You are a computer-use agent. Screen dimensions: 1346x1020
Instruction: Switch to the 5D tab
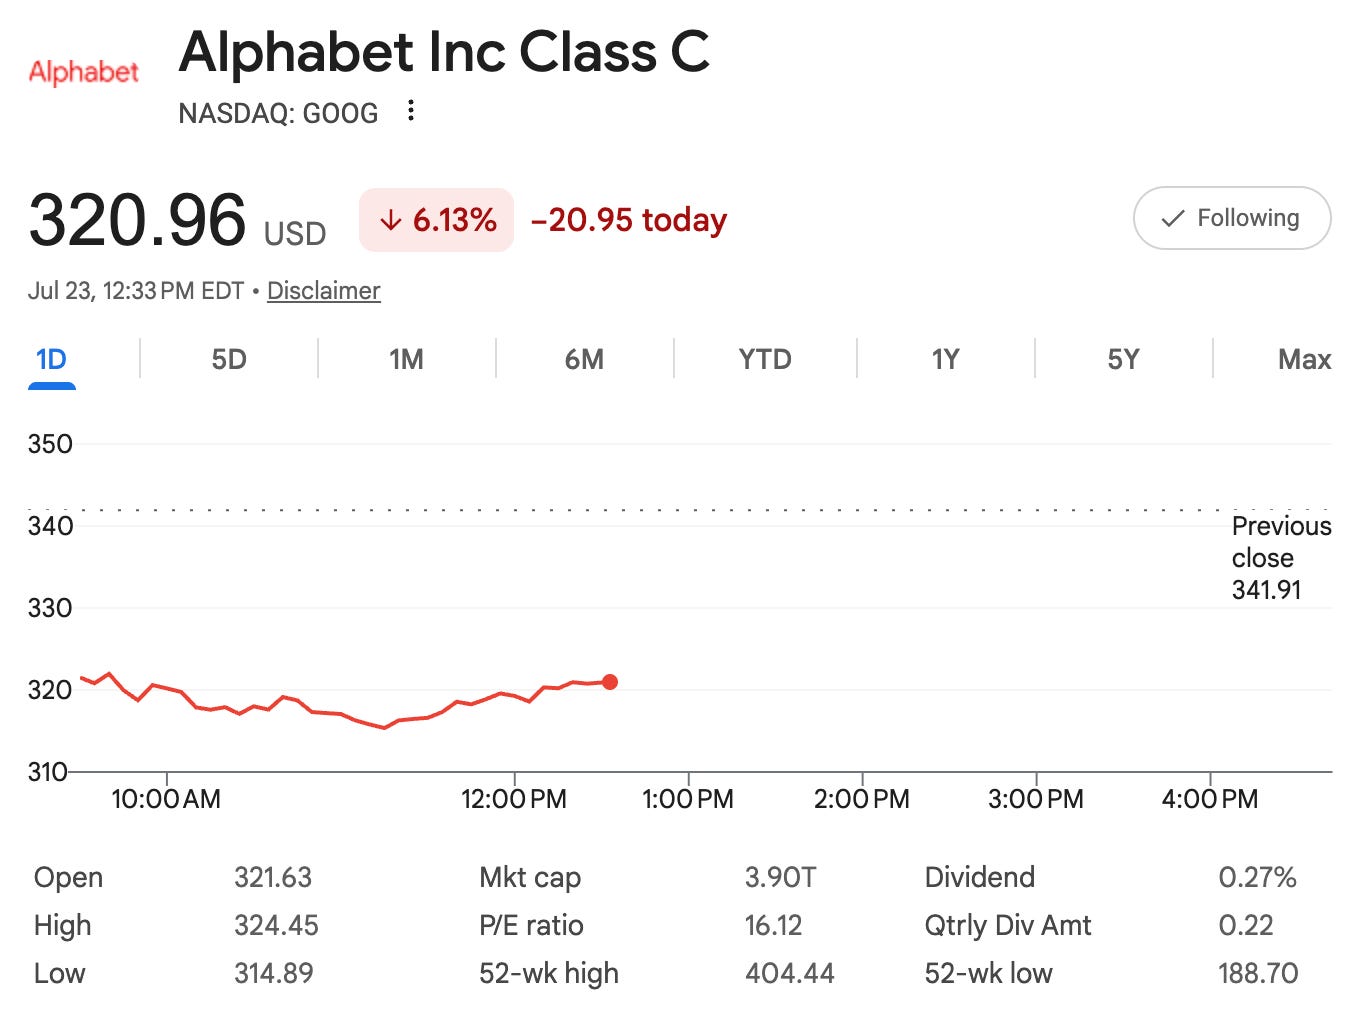[x=228, y=359]
